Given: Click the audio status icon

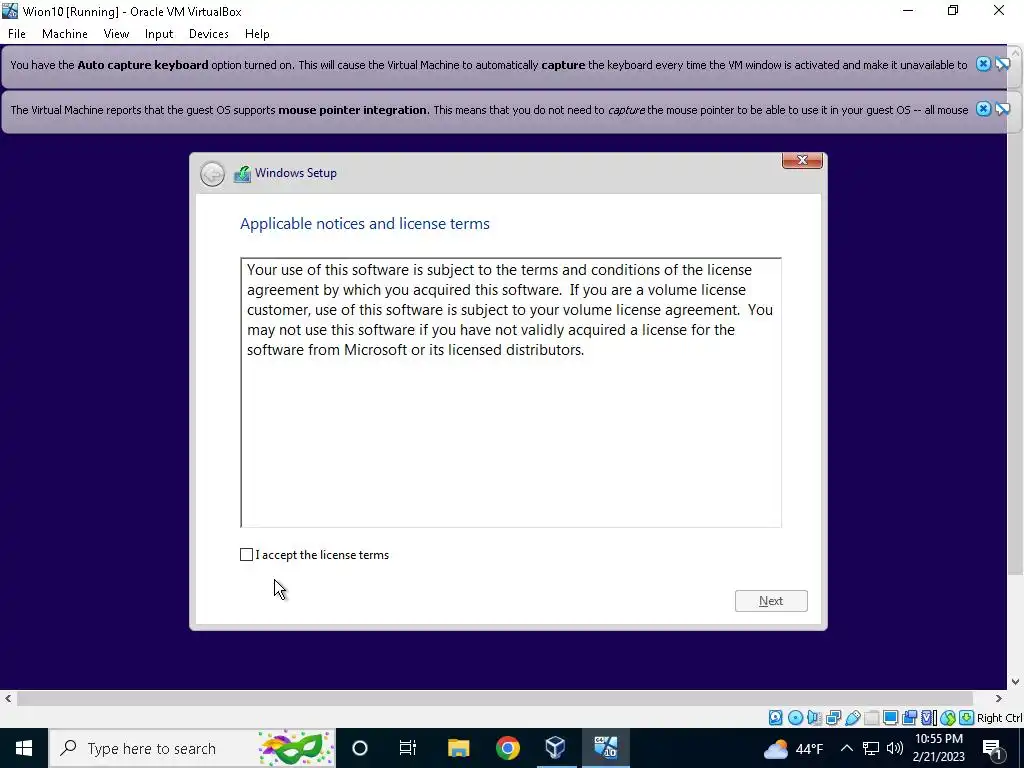Looking at the screenshot, I should pyautogui.click(x=814, y=718).
